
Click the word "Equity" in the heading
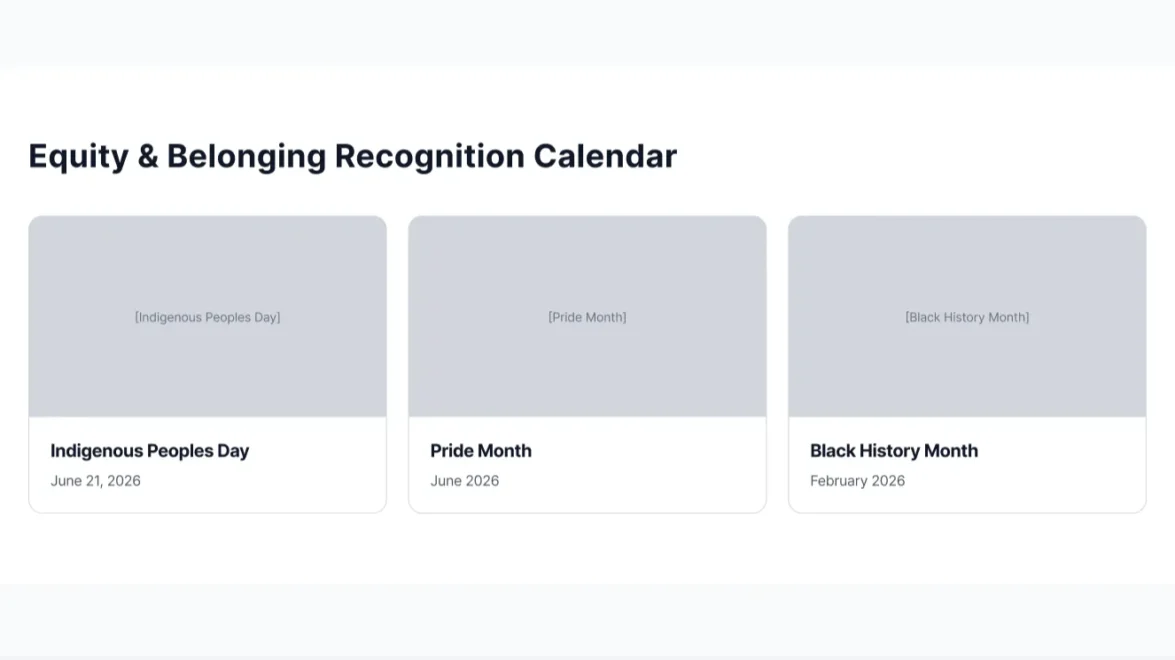[x=78, y=156]
